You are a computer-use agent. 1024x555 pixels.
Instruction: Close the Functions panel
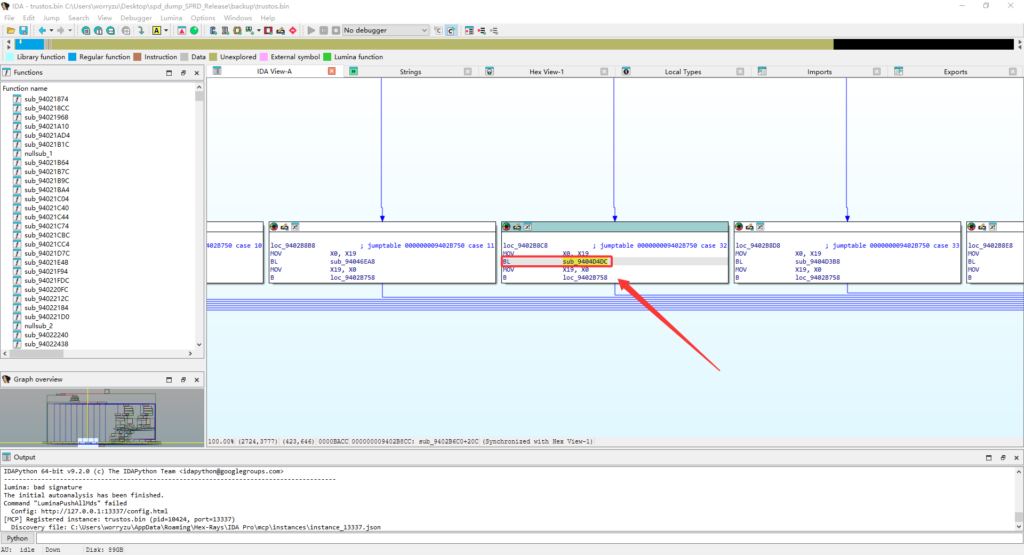pyautogui.click(x=197, y=72)
